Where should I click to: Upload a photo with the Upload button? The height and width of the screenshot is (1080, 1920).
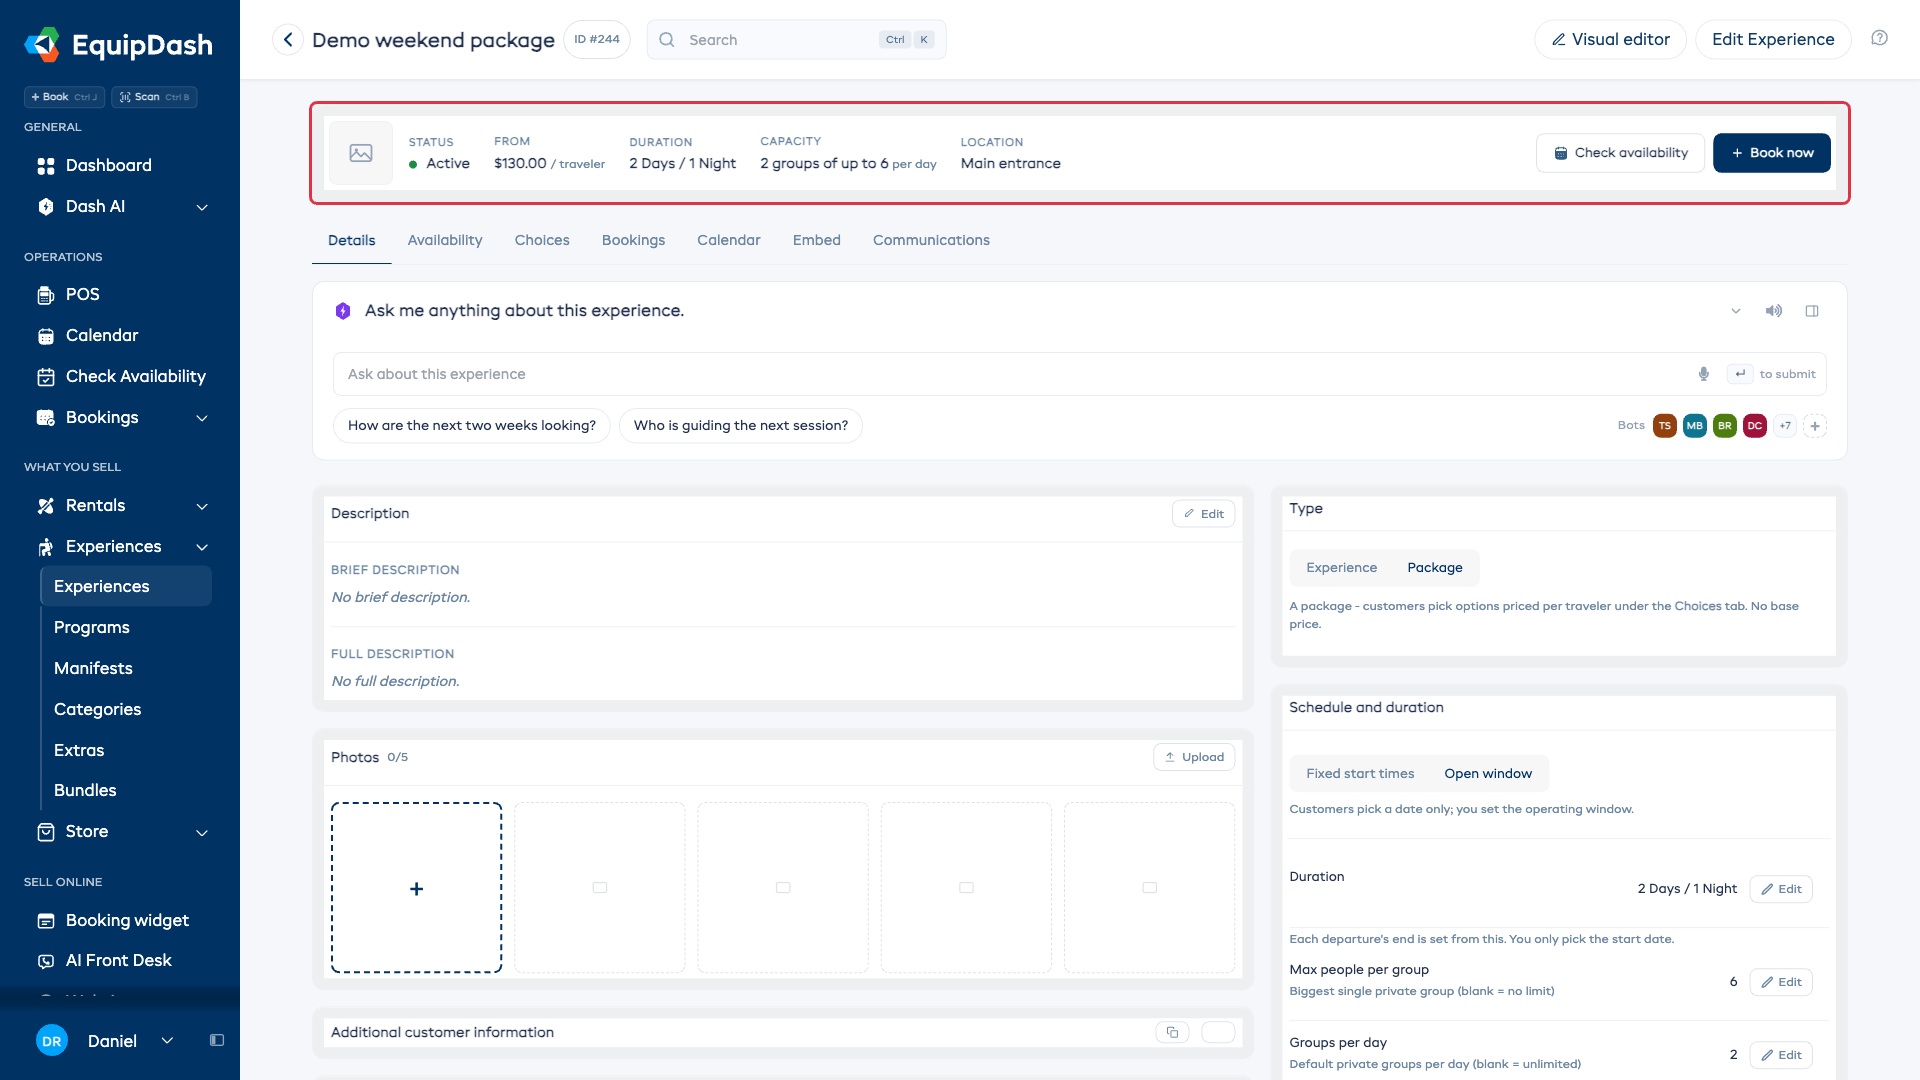(x=1194, y=757)
